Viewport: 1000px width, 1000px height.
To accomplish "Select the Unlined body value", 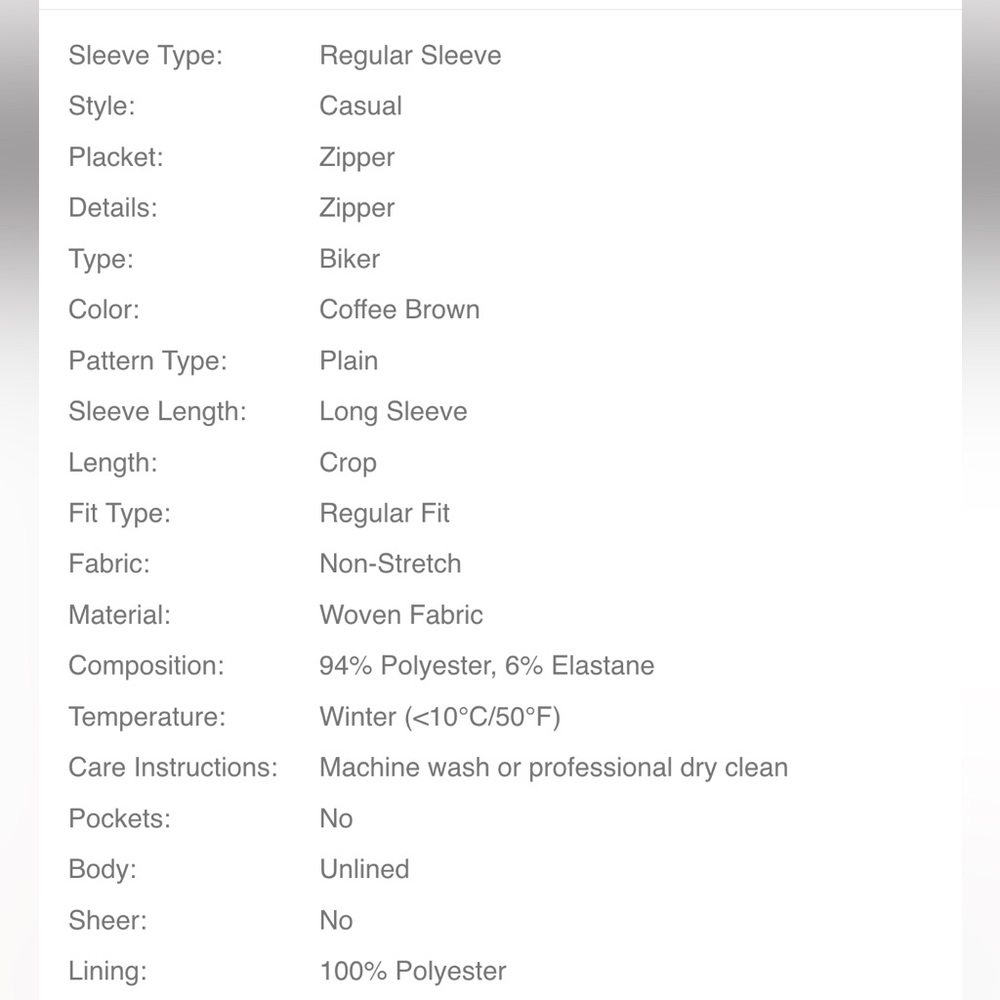I will tap(364, 870).
